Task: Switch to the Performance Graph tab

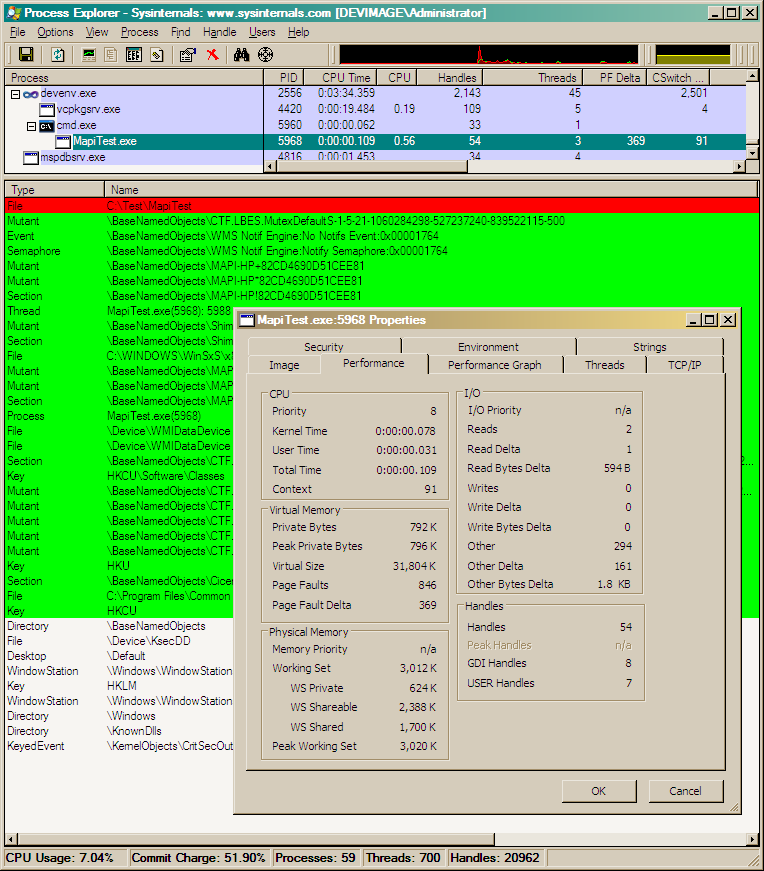Action: click(494, 365)
